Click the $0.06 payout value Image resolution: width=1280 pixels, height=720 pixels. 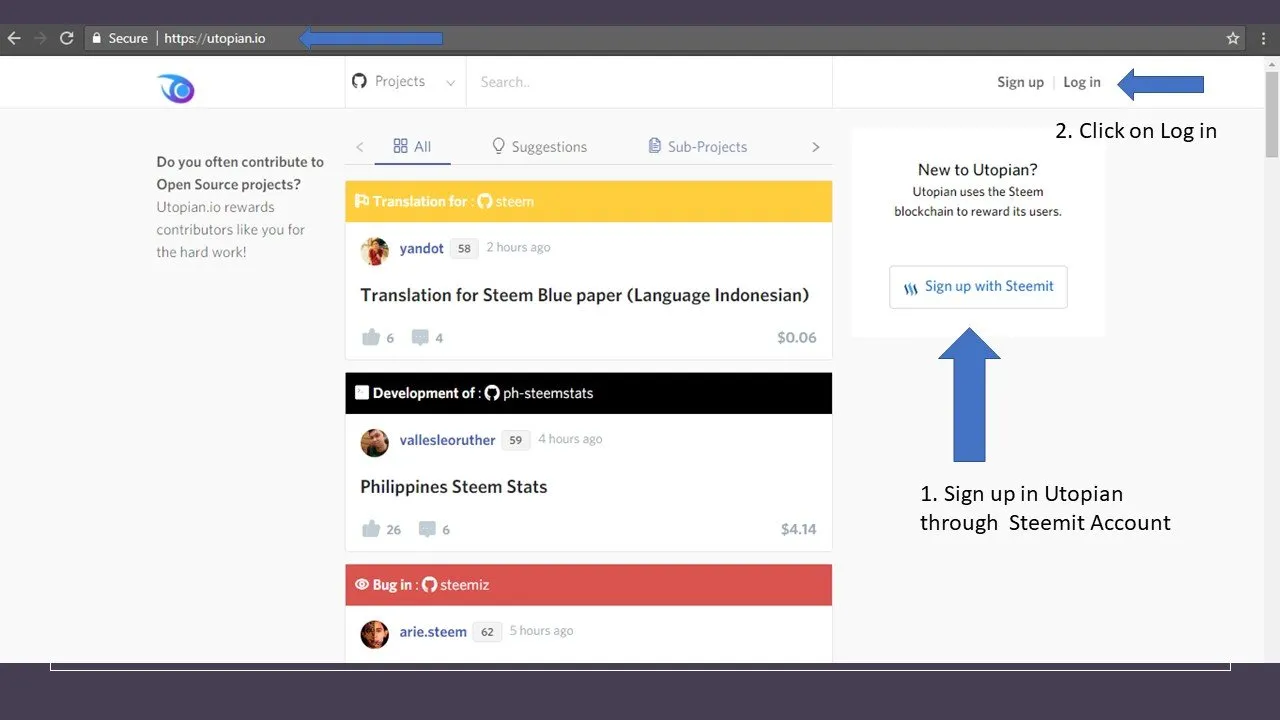click(x=796, y=338)
